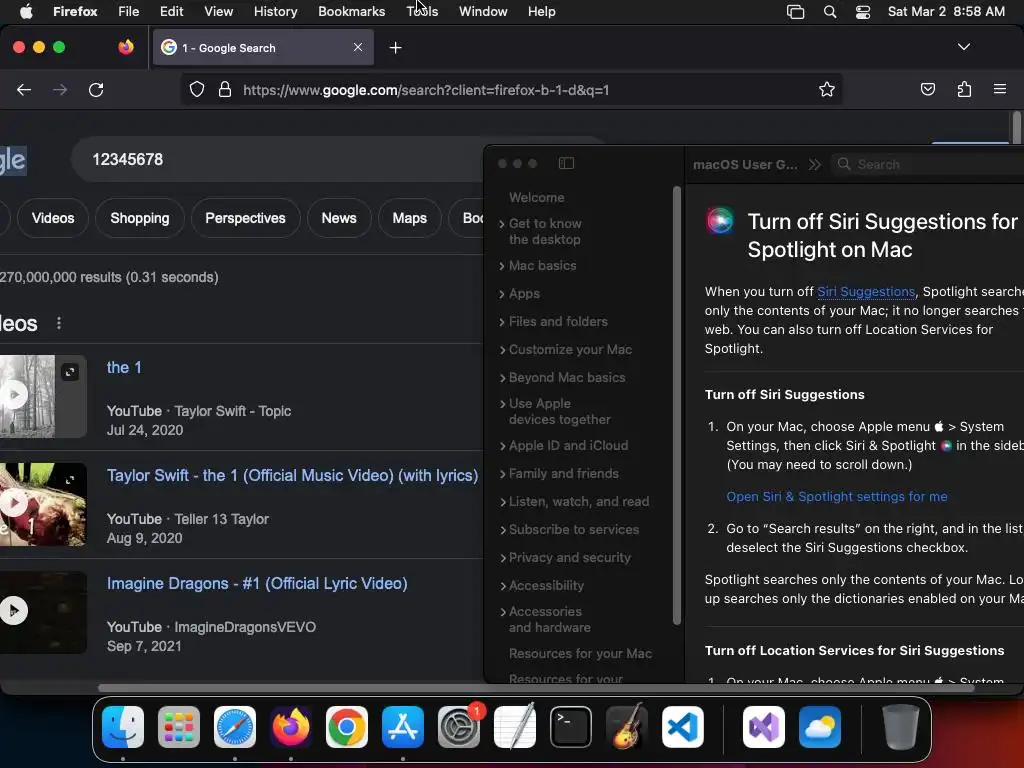1024x768 pixels.
Task: Expand the Files and folders topic
Action: [x=502, y=322]
